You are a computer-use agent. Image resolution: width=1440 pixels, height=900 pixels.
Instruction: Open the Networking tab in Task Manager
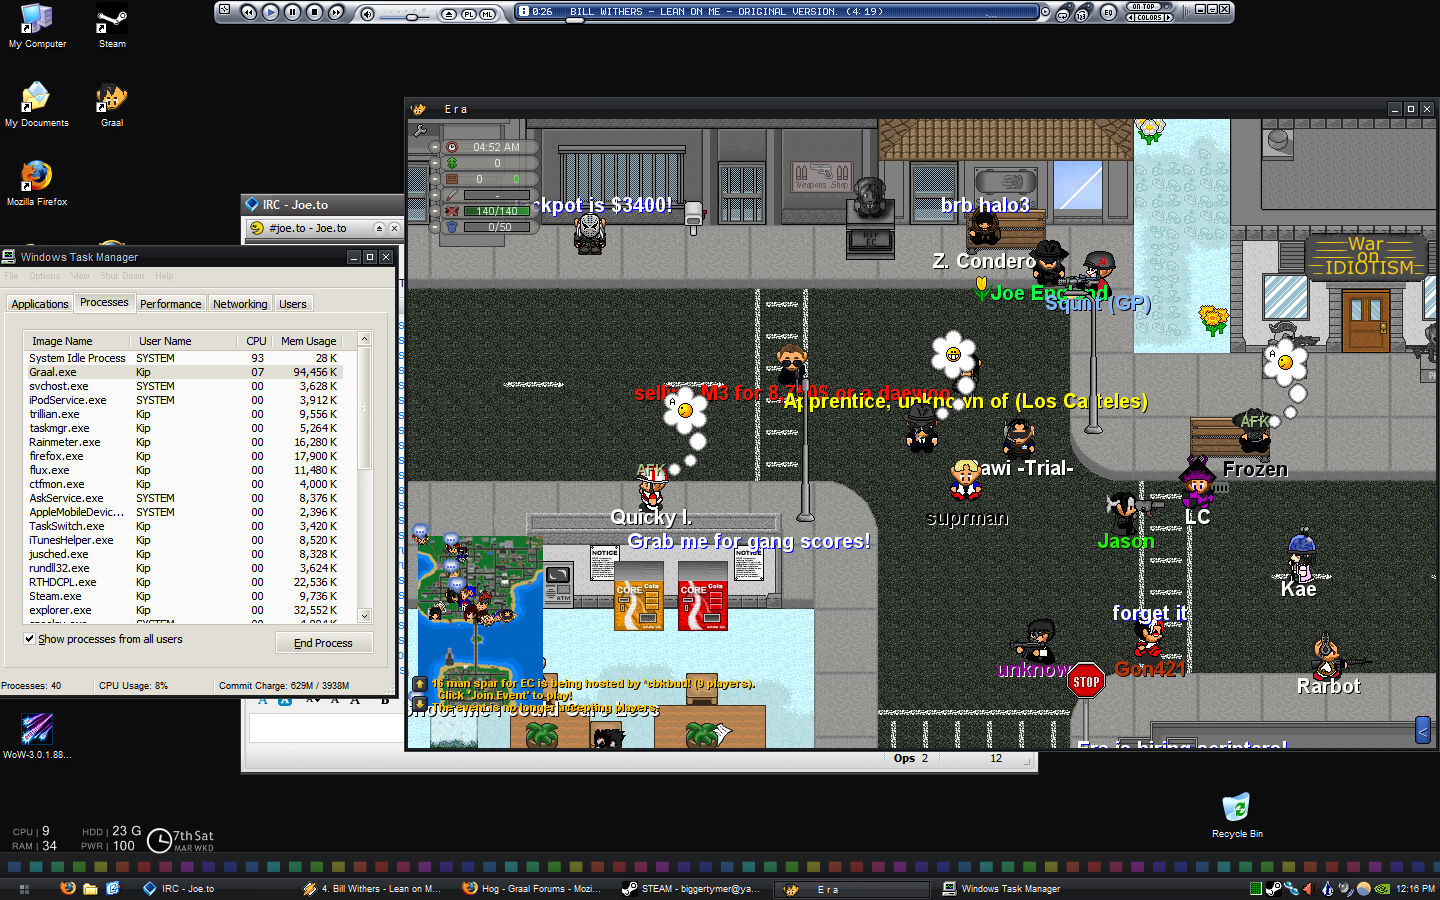click(x=240, y=304)
